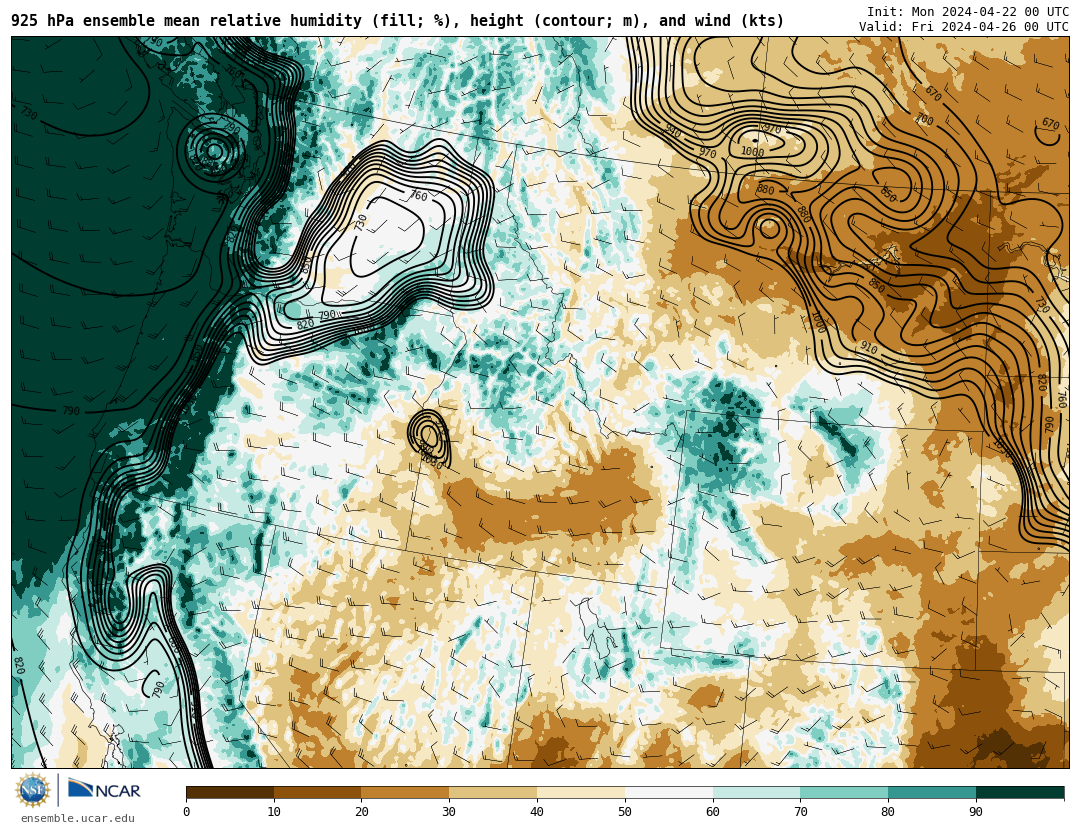Click the 80-90% dark teal colorbar segment
Screen dimensions: 1080x831
[x=932, y=792]
